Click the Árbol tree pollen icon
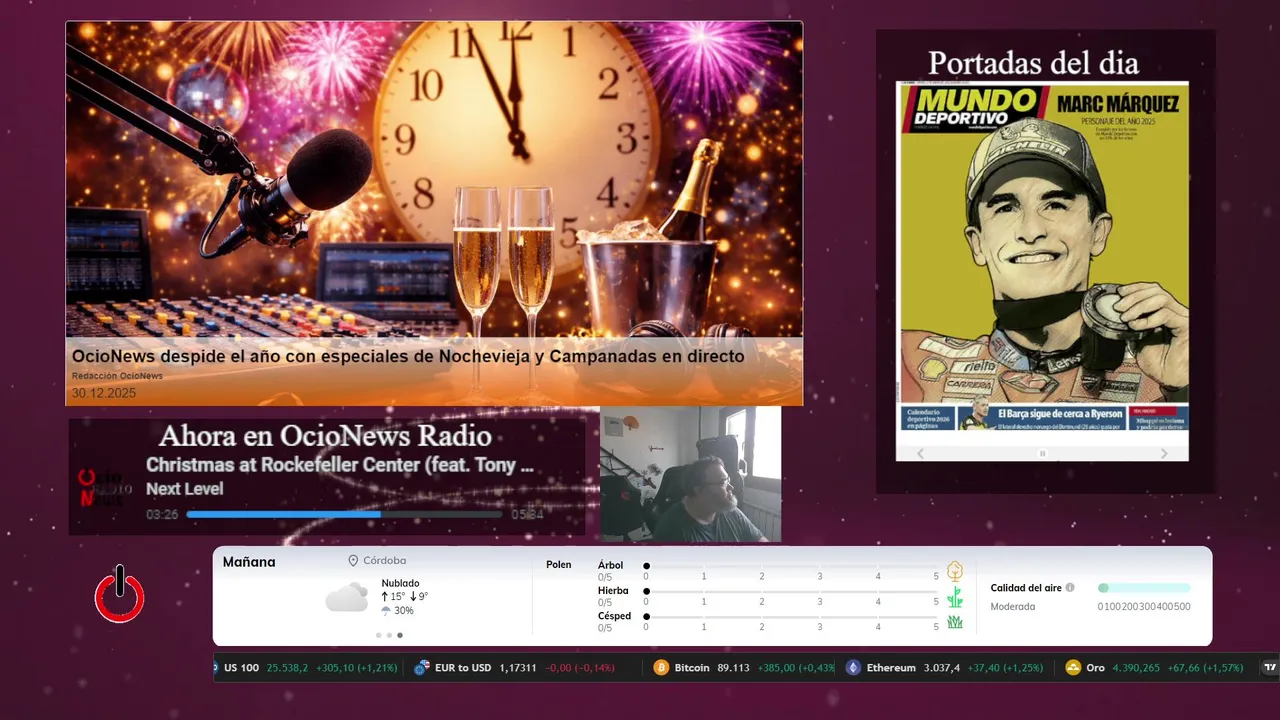Screen dimensions: 1280x720 [955, 571]
